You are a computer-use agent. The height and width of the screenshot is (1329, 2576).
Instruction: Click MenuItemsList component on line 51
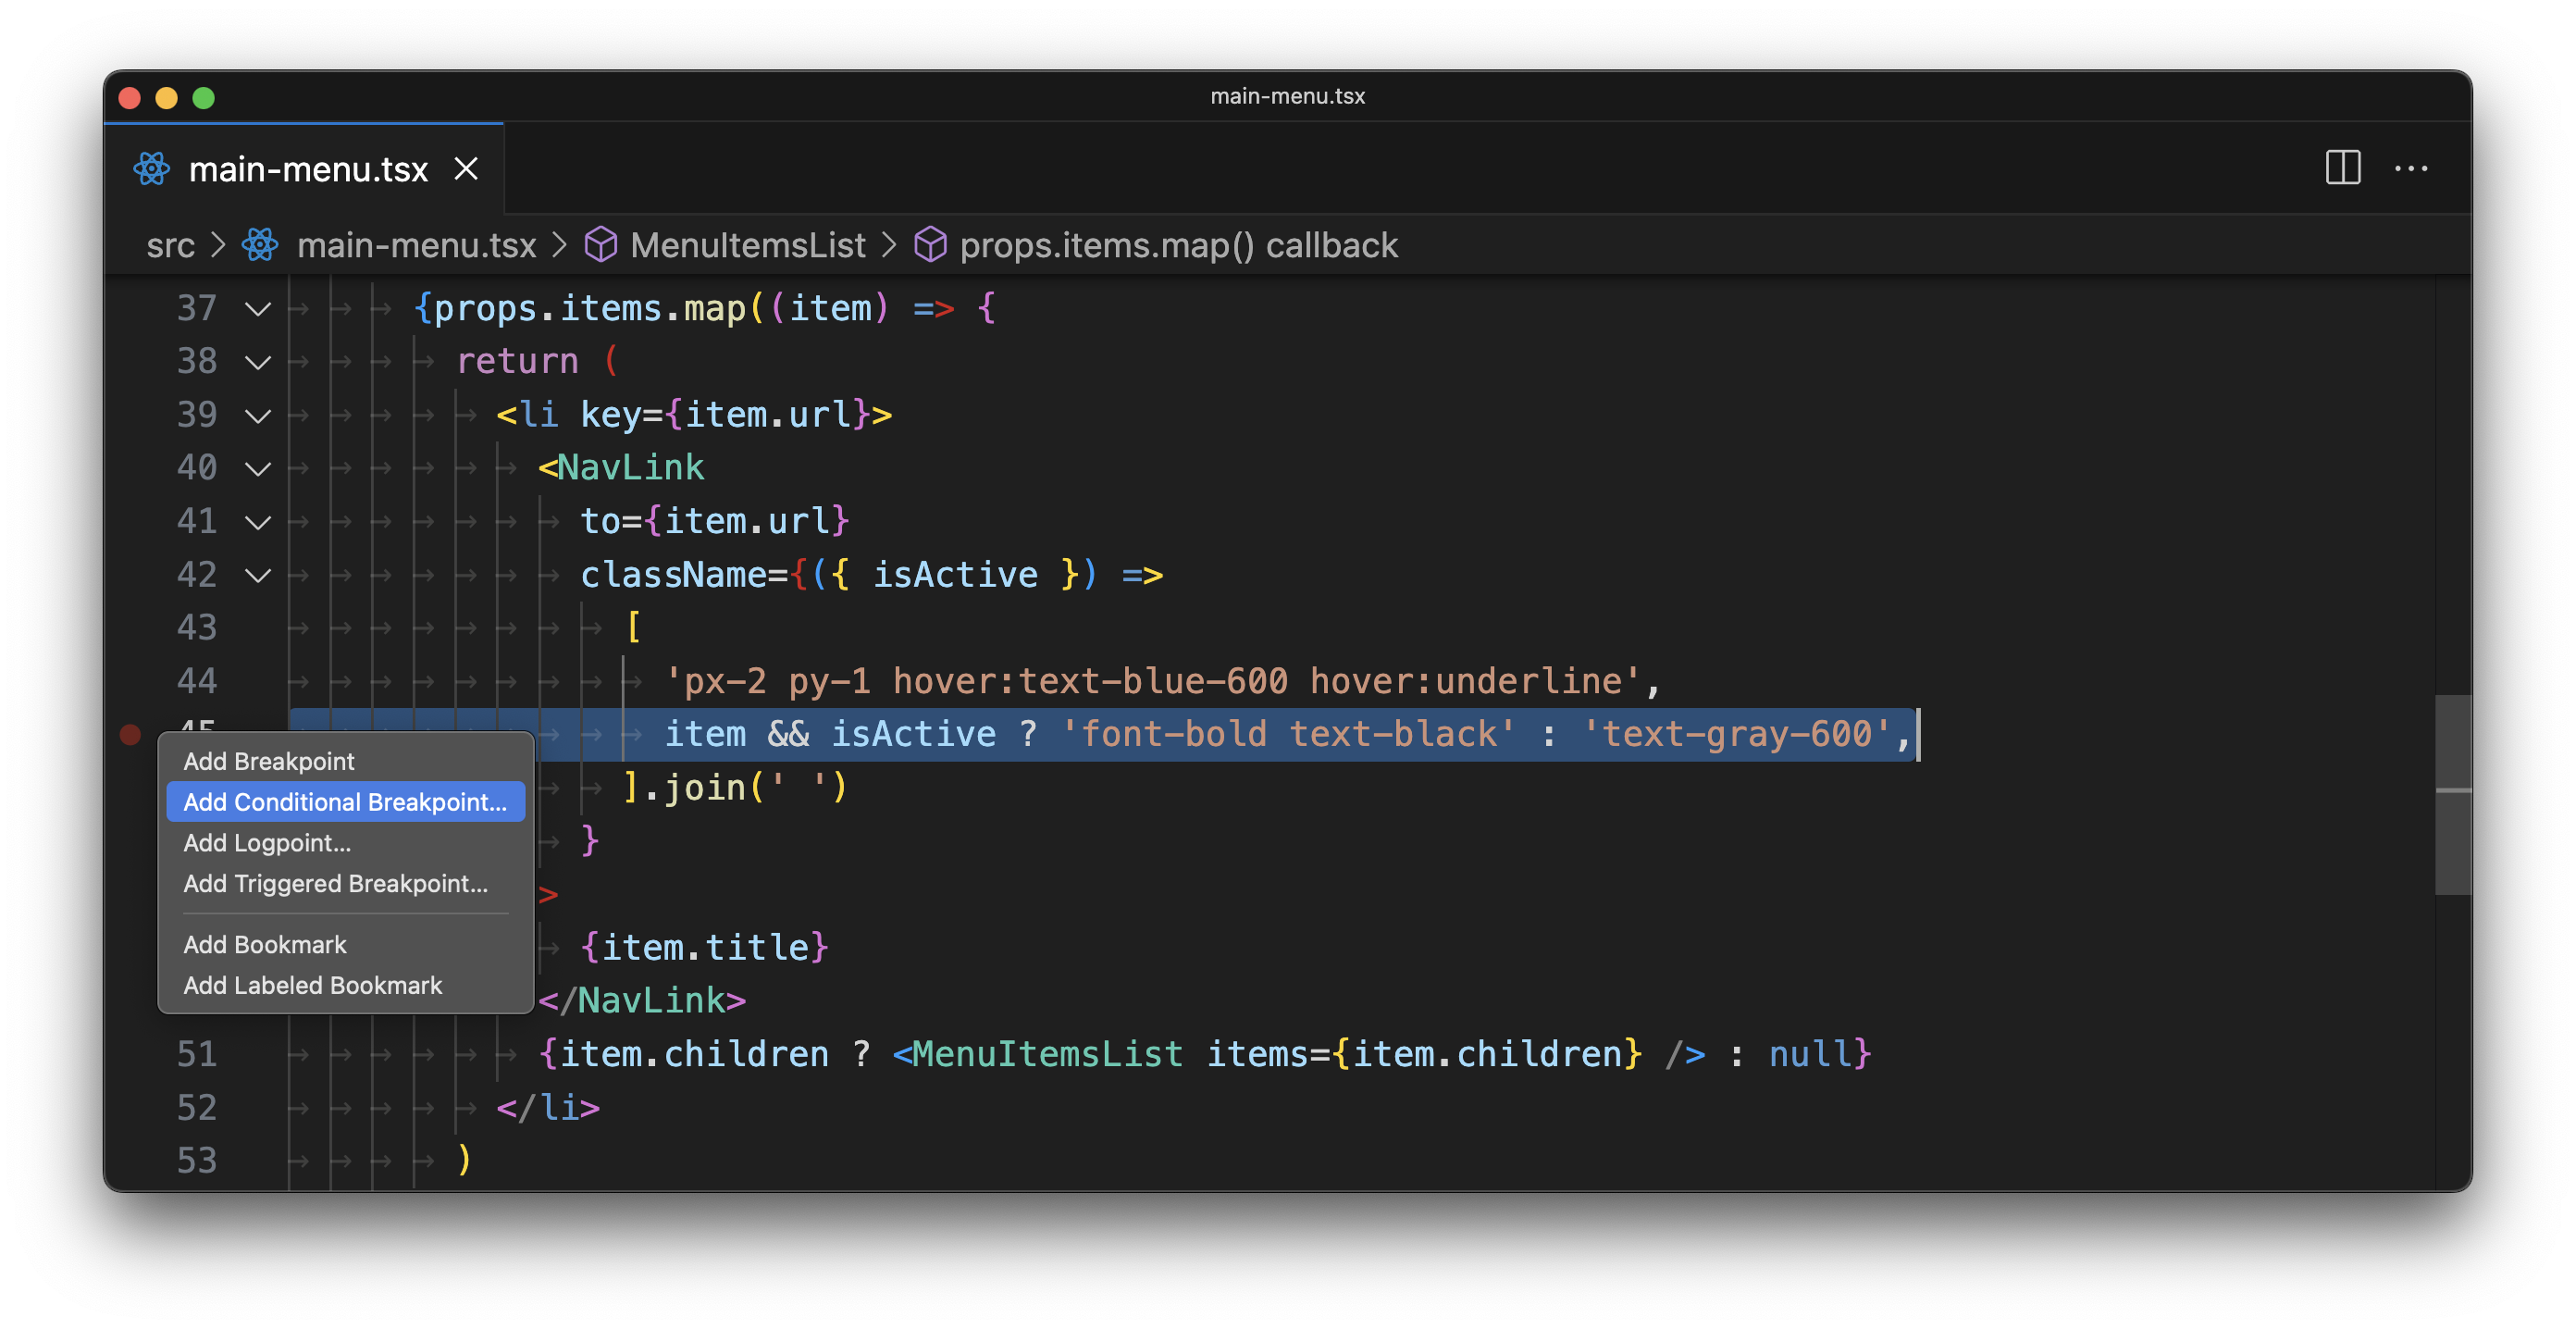(x=1047, y=1054)
